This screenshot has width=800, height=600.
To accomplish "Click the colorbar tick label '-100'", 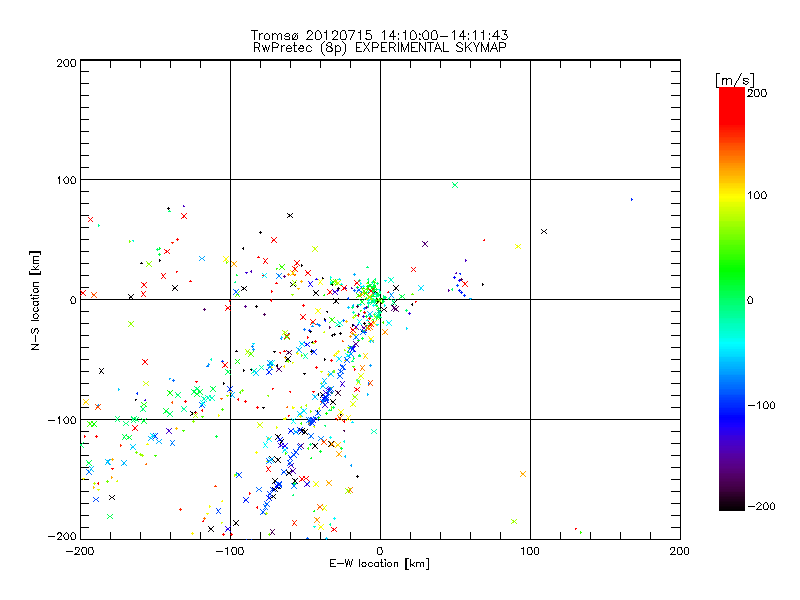I will tap(761, 406).
